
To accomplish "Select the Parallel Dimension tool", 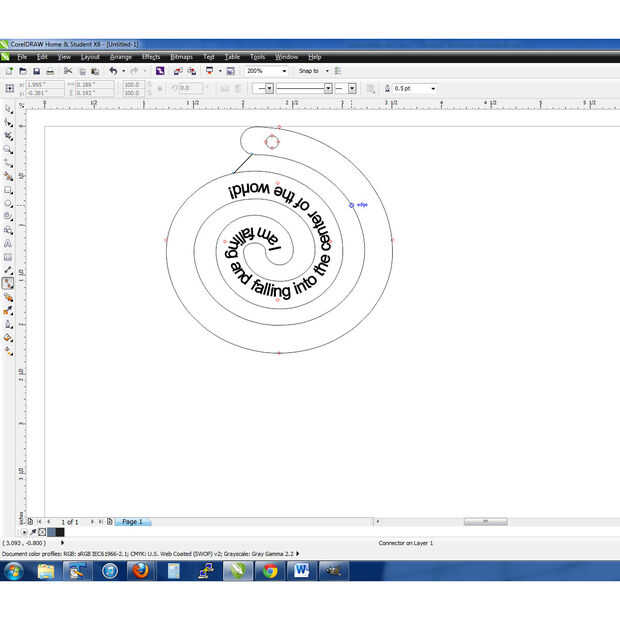I will pos(8,270).
